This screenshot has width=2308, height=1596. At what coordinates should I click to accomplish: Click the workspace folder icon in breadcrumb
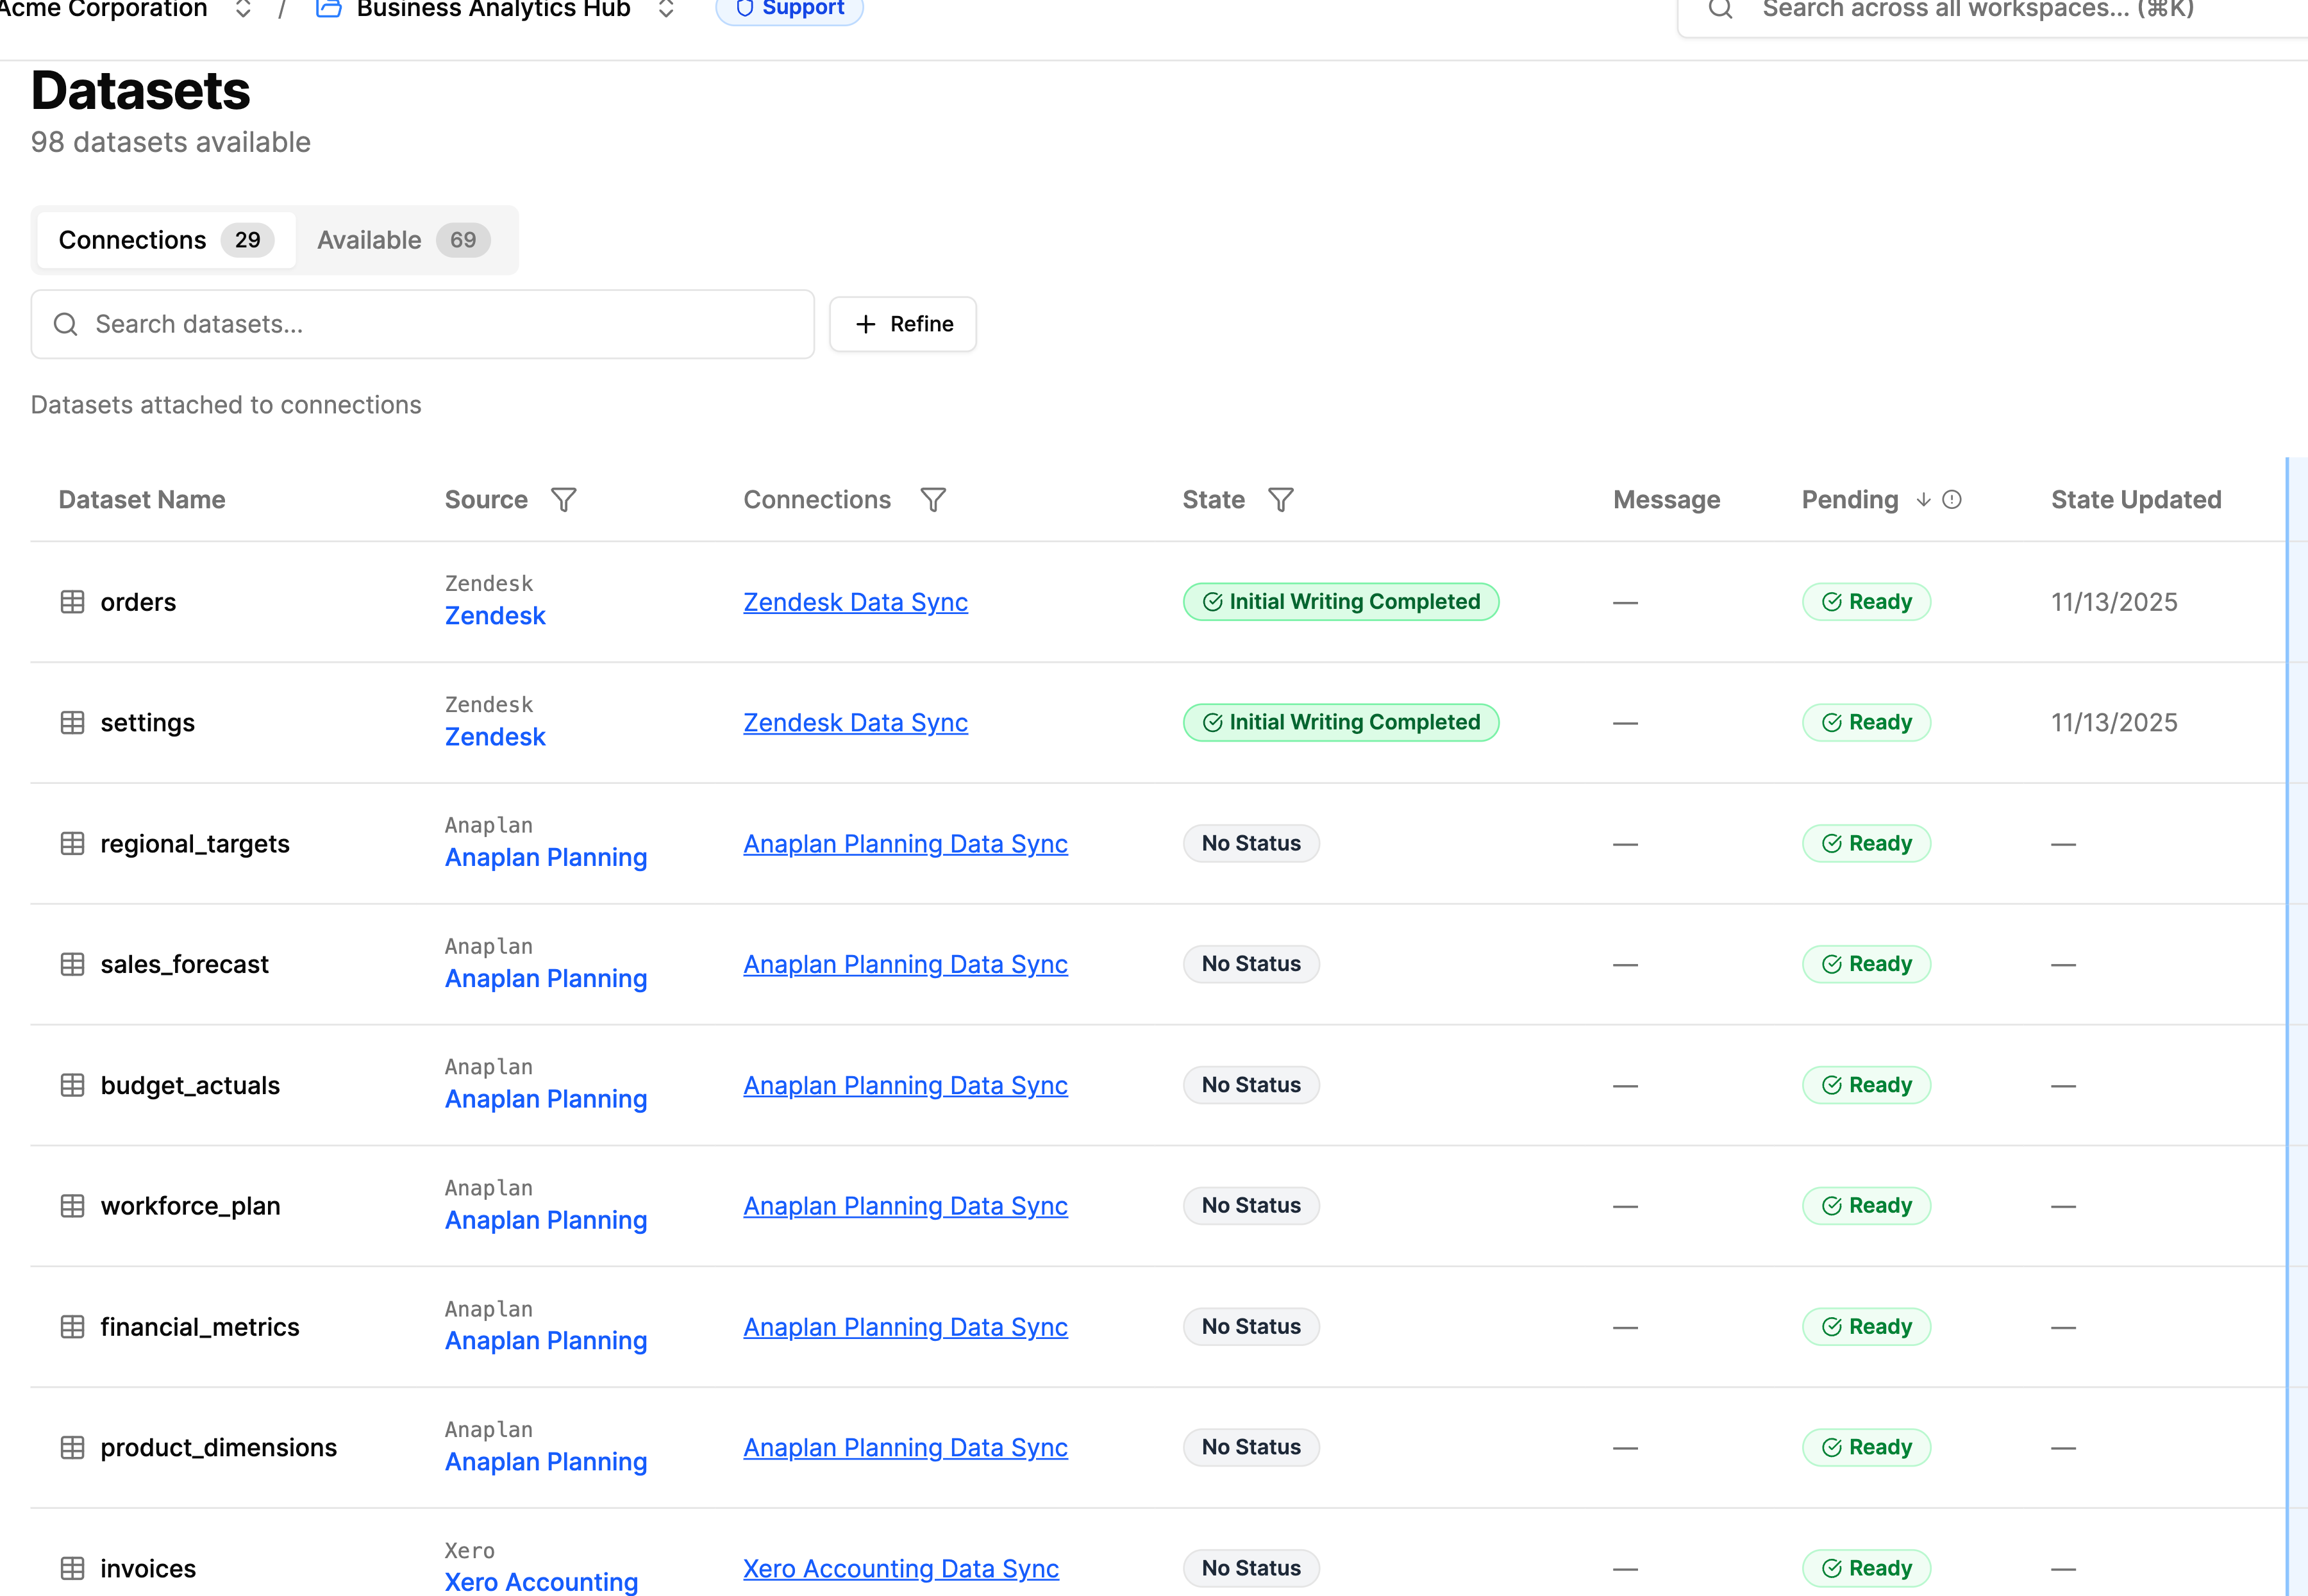[329, 9]
